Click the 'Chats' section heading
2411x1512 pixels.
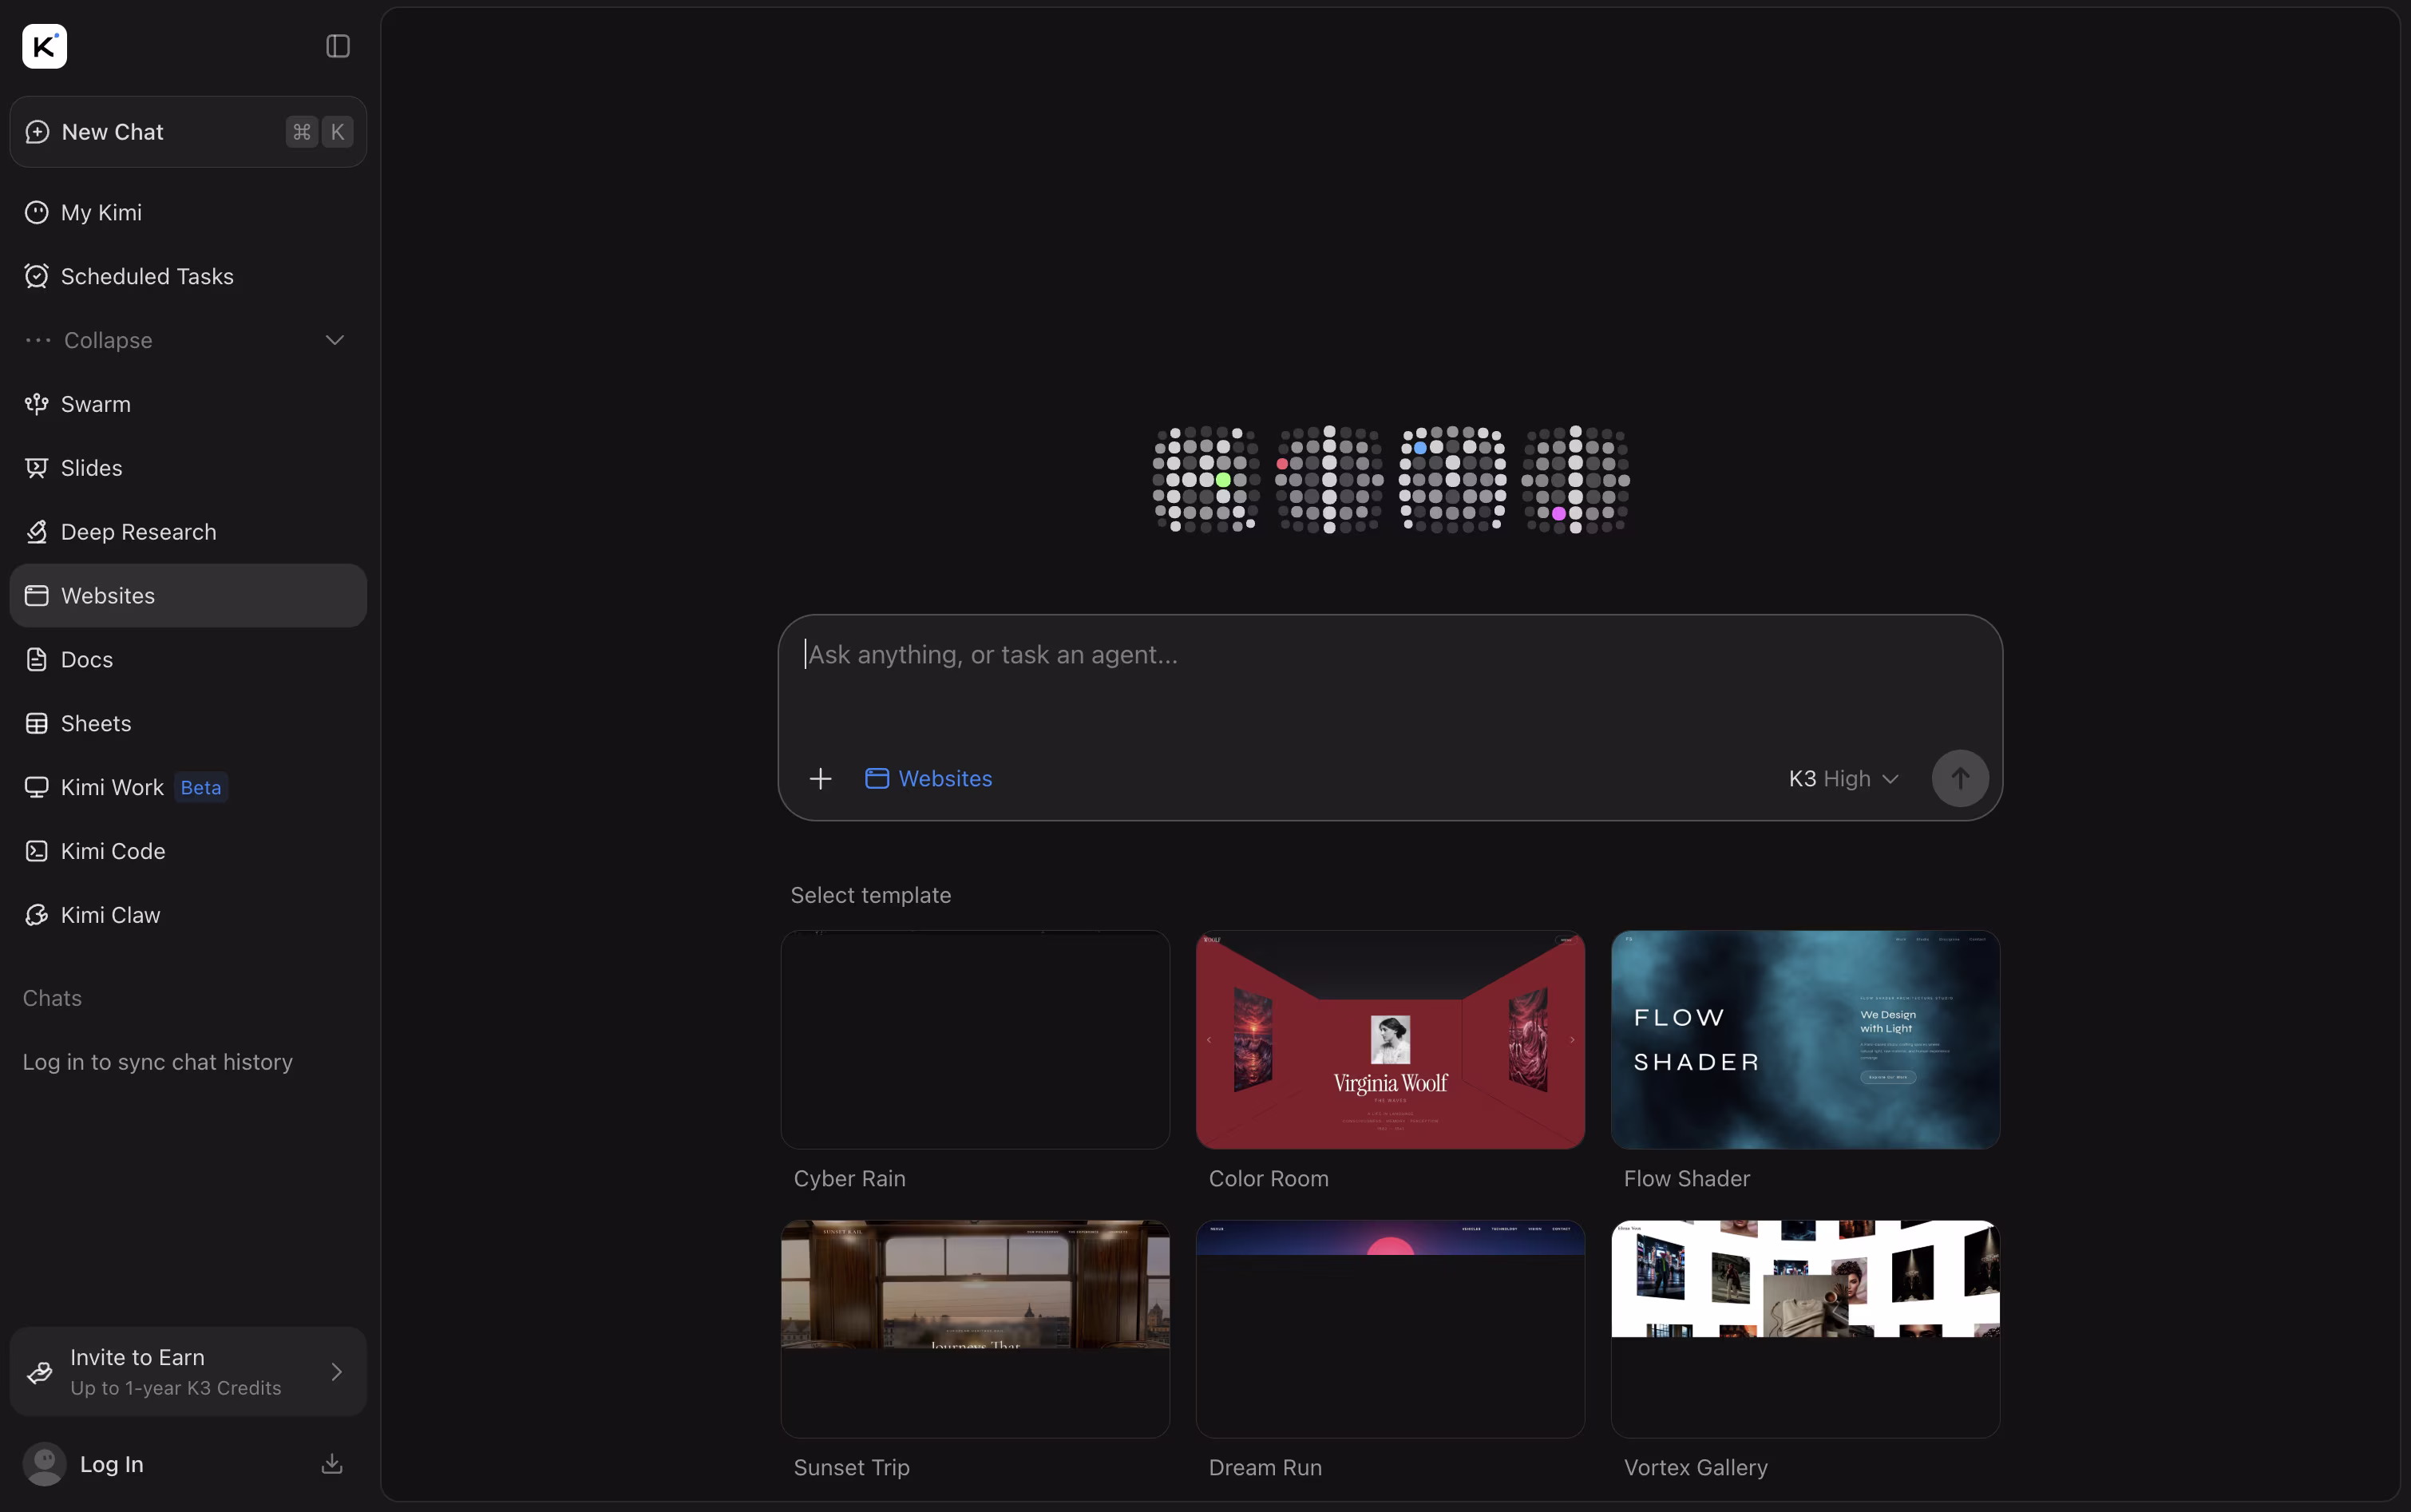(x=52, y=998)
